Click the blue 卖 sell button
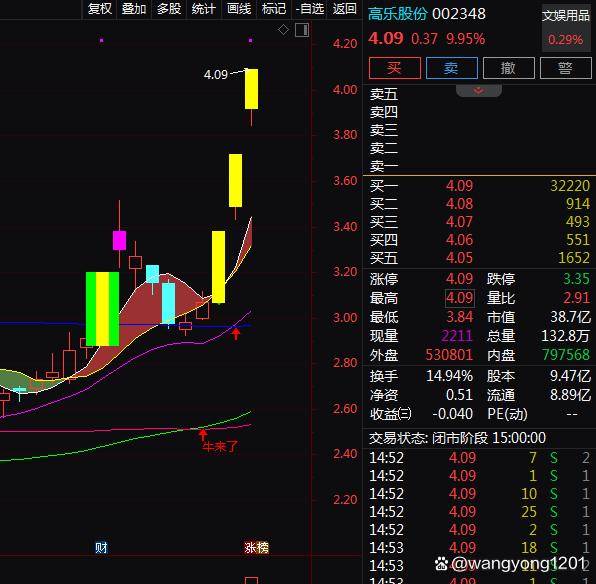Screen dimensions: 596x584 pyautogui.click(x=452, y=68)
